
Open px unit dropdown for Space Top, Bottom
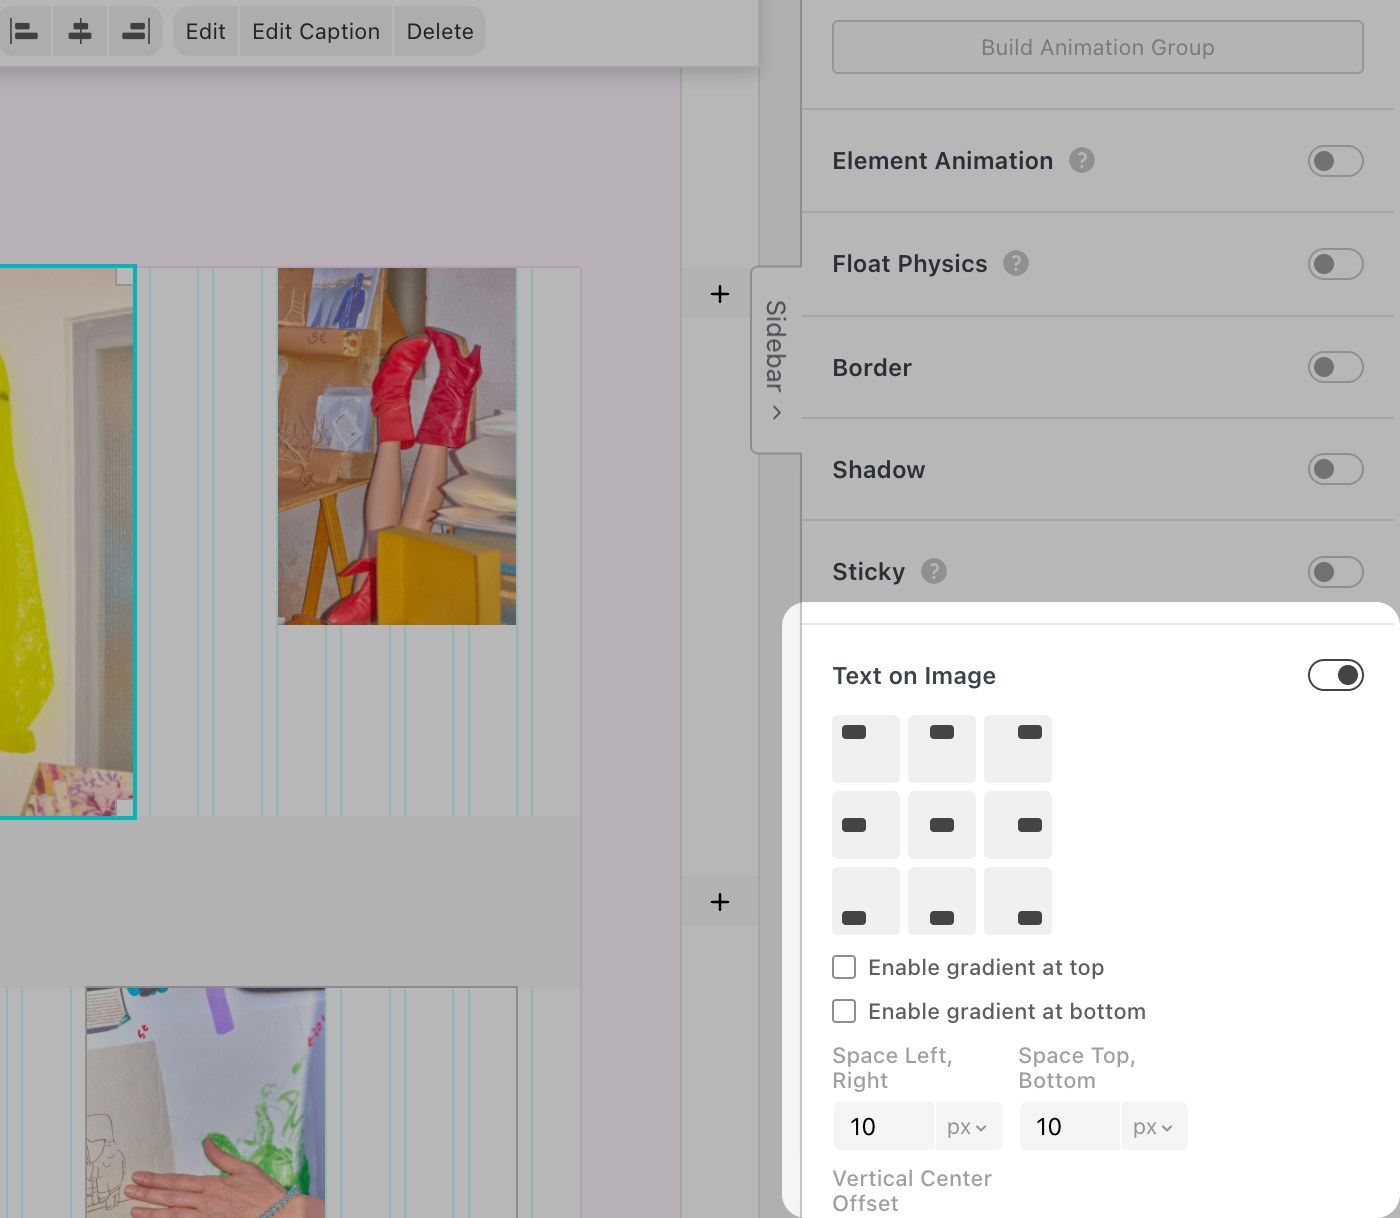pos(1153,1126)
